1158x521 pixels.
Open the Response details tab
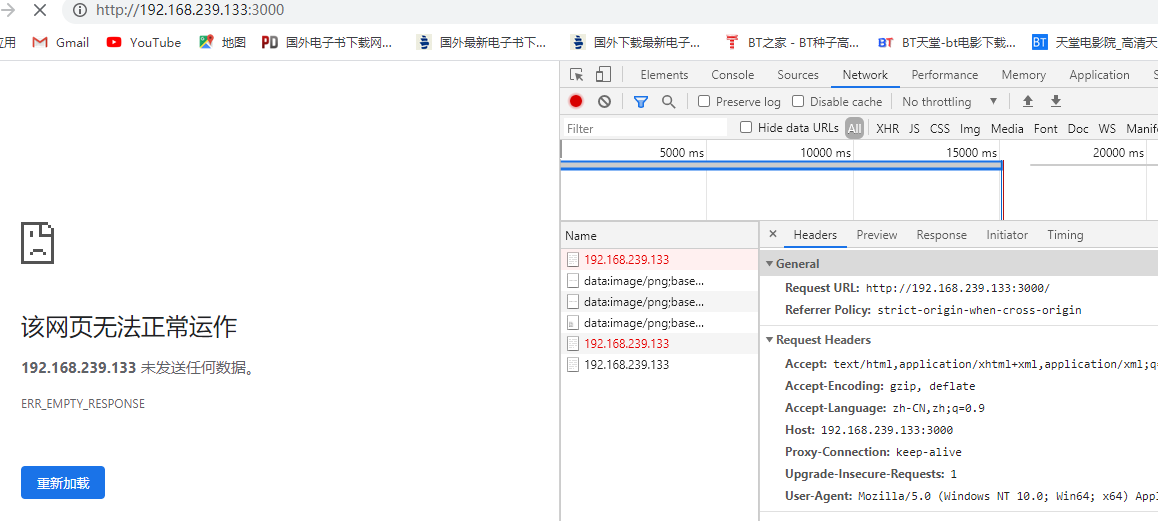941,235
